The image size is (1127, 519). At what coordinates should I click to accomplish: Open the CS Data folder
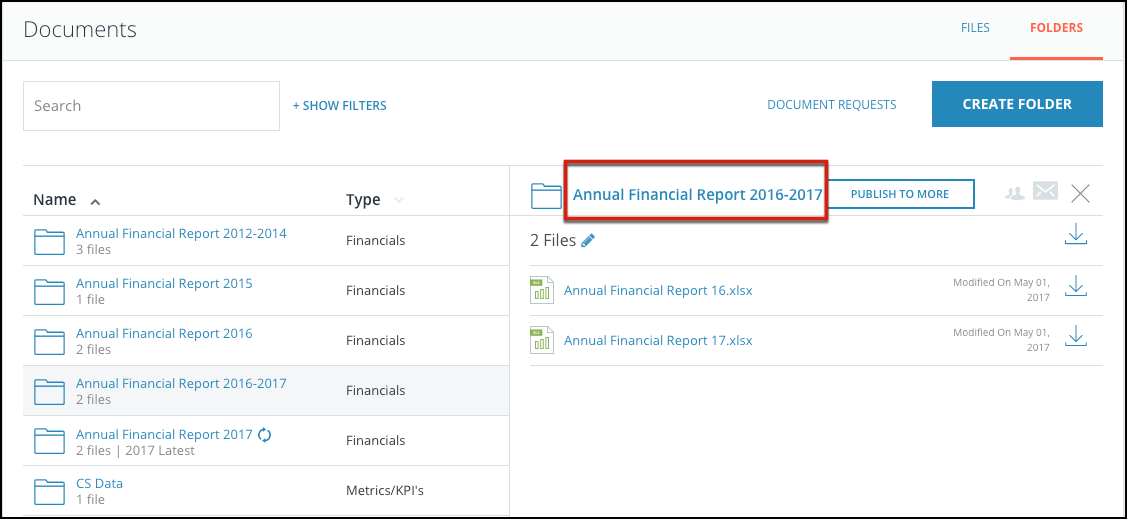[x=99, y=484]
